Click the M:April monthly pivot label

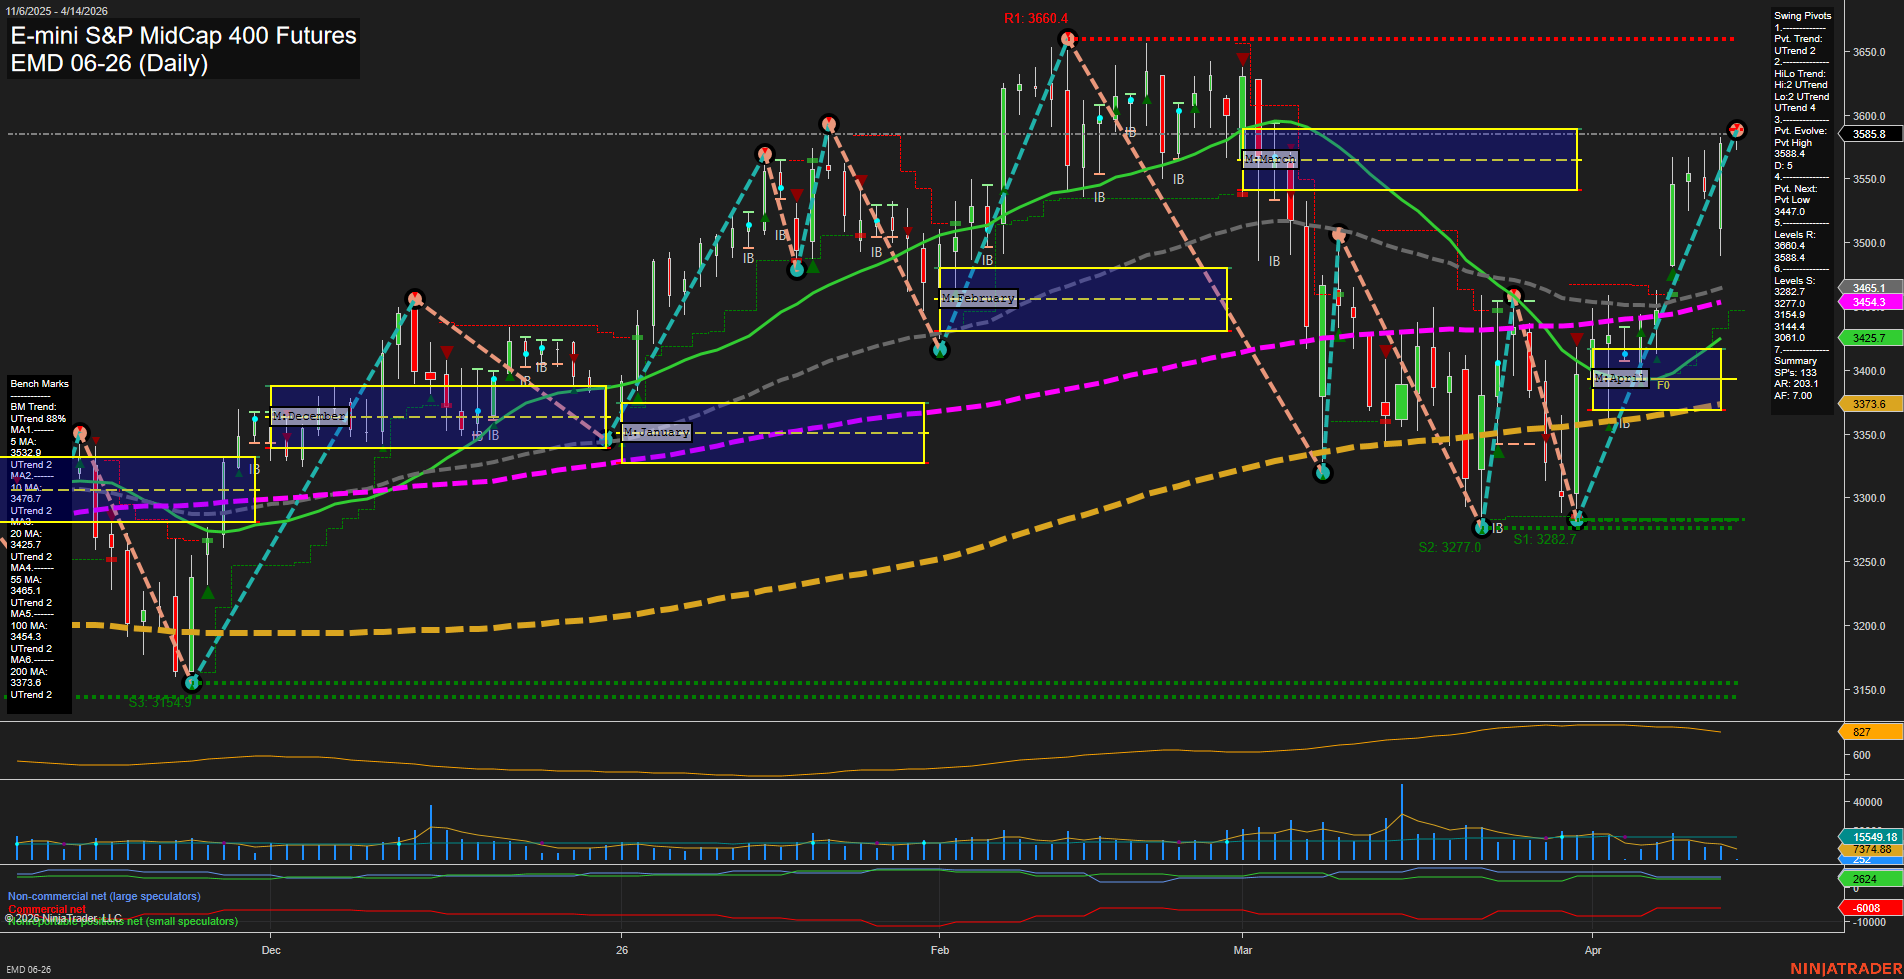pyautogui.click(x=1622, y=377)
